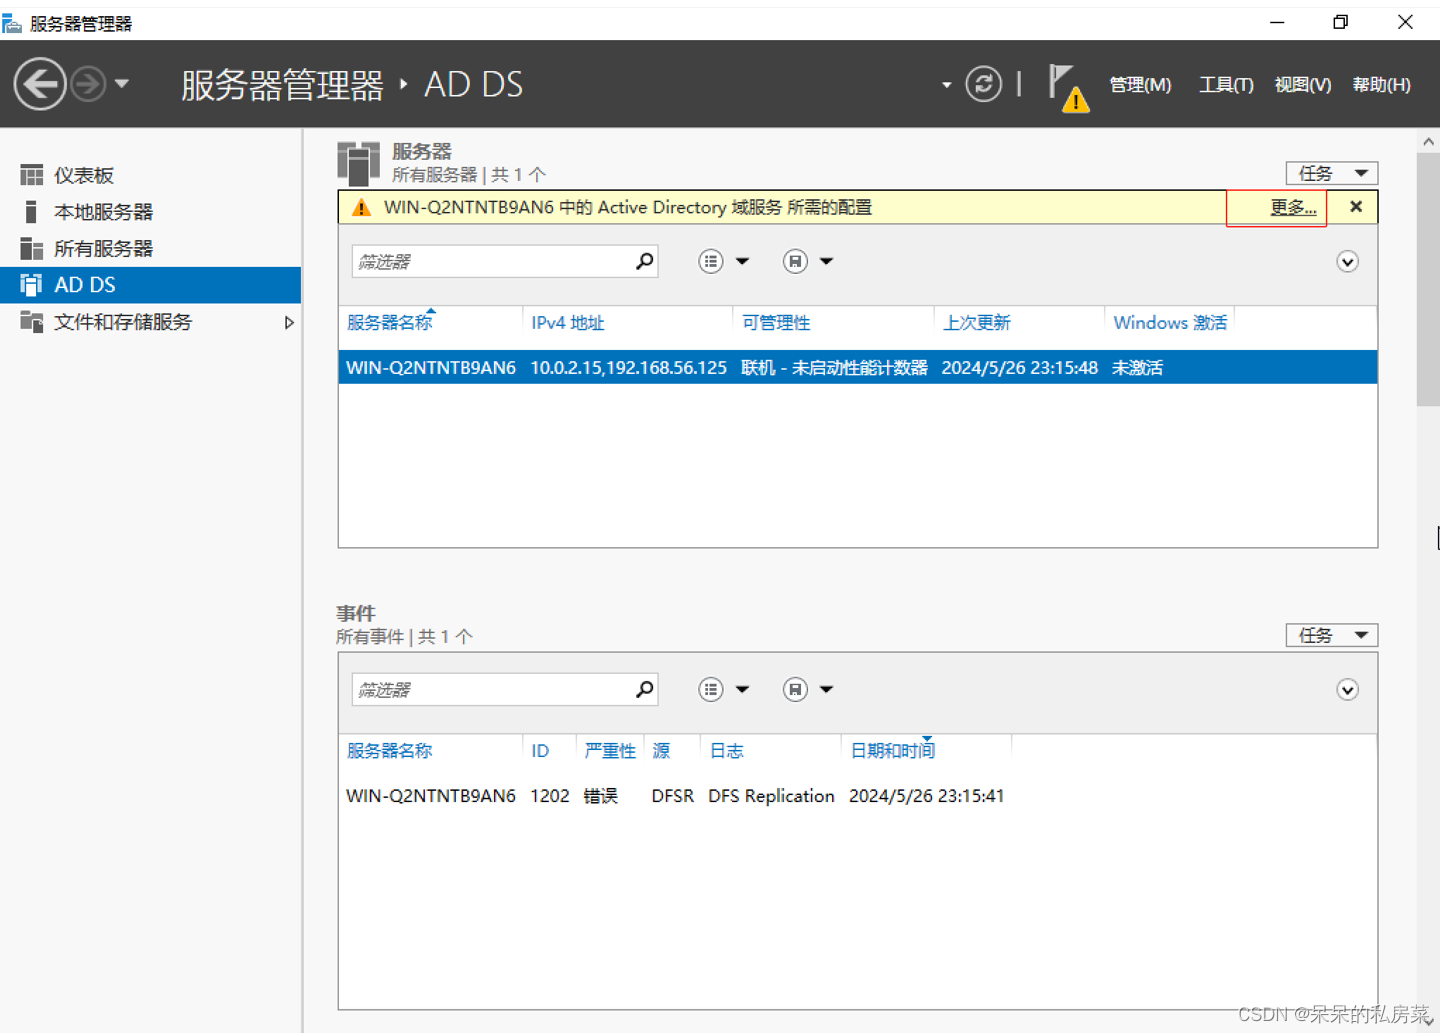1445x1033 pixels.
Task: Select the WIN-Q2NTNTB9AN6 server row
Action: (x=858, y=367)
